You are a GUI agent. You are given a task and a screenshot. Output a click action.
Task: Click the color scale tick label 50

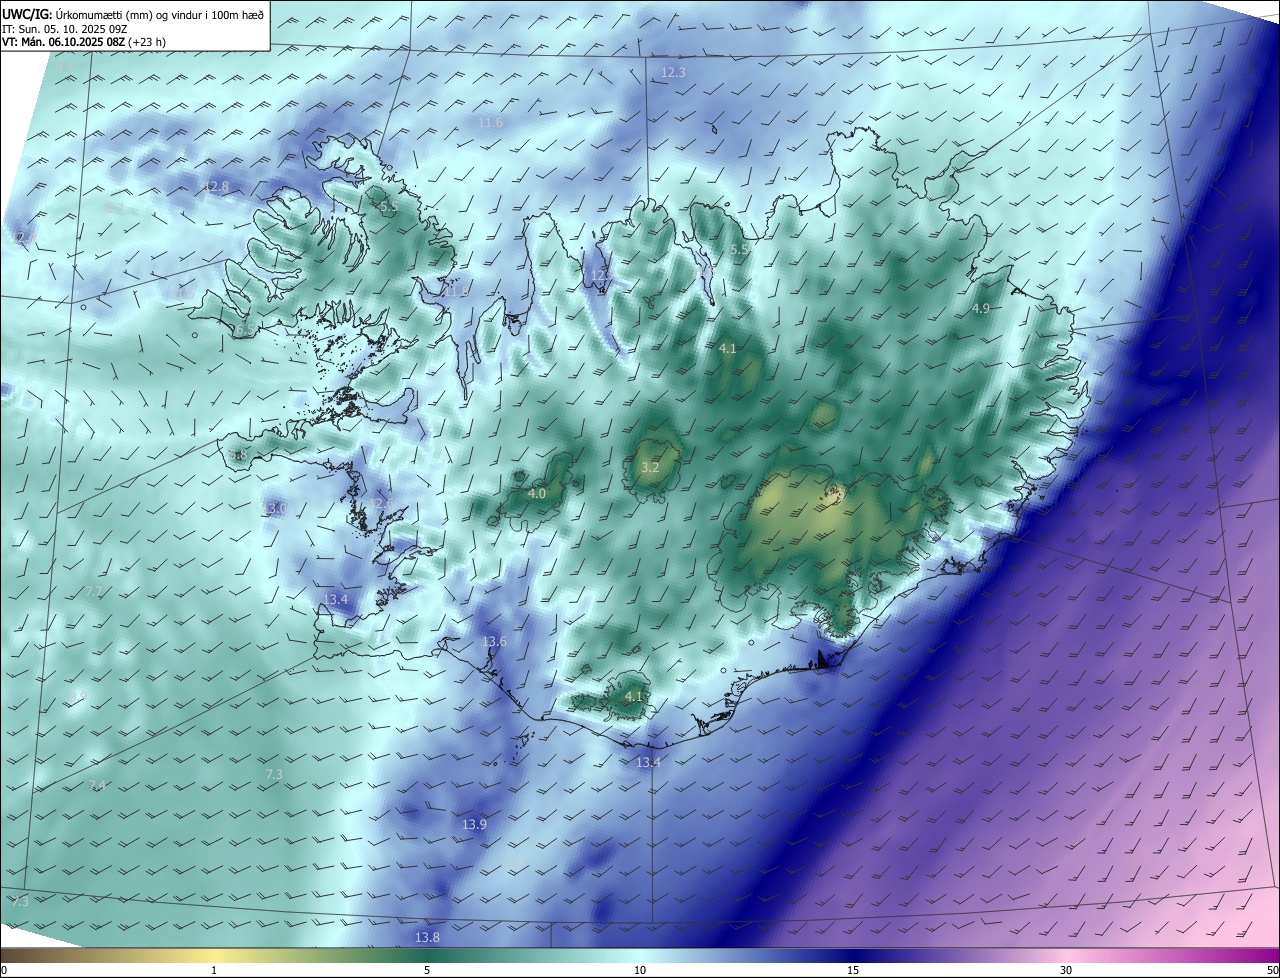1272,970
